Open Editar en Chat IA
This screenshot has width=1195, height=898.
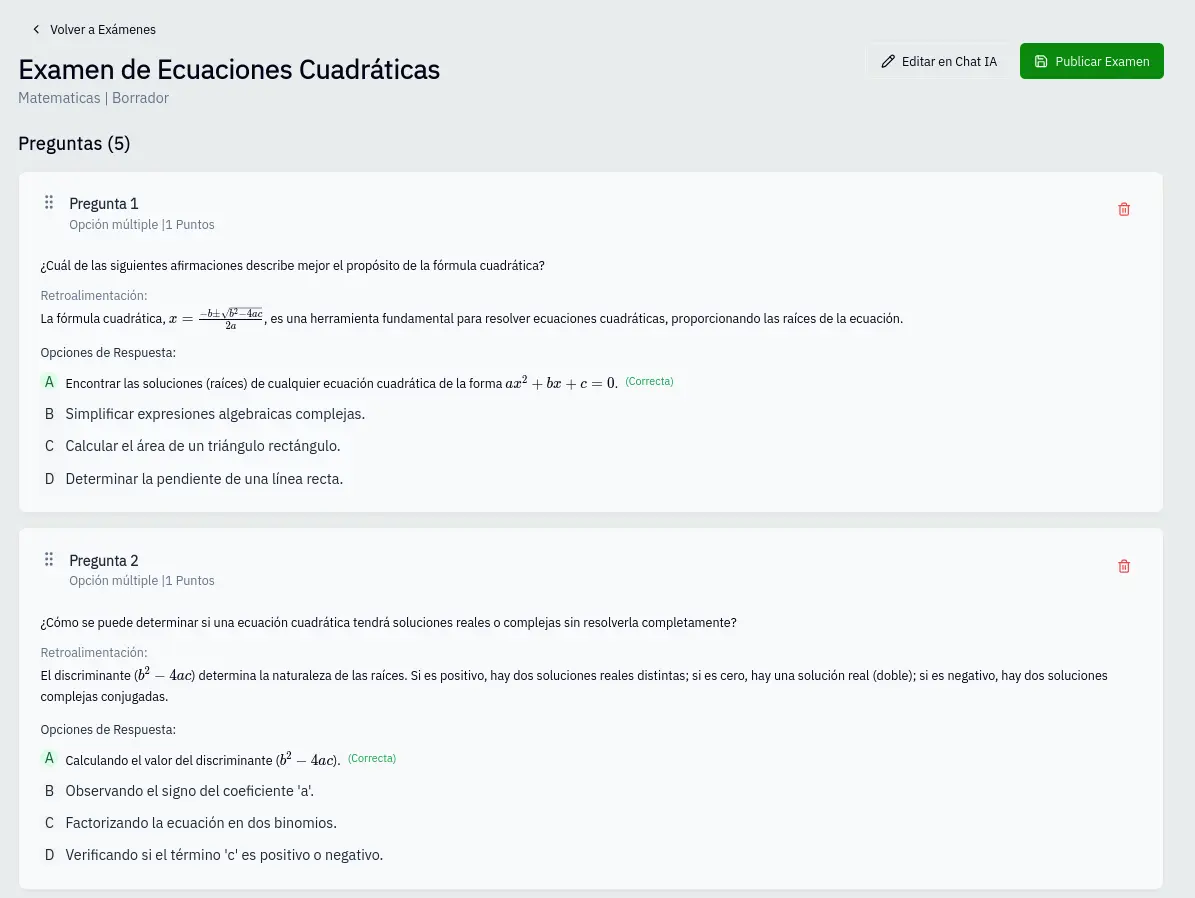[938, 61]
